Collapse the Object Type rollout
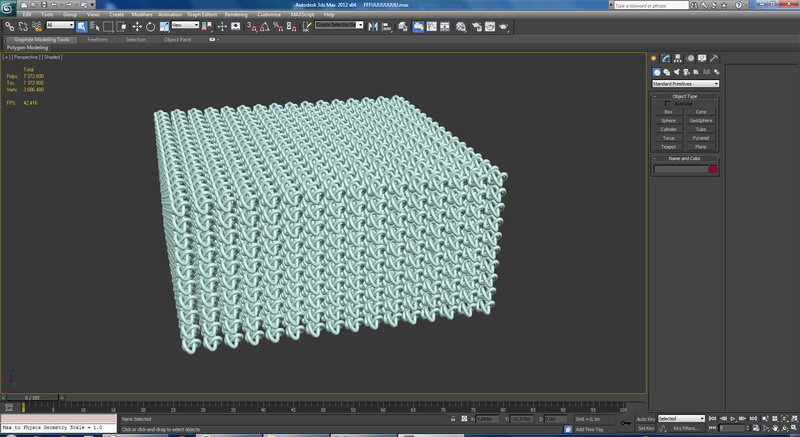 (x=685, y=96)
